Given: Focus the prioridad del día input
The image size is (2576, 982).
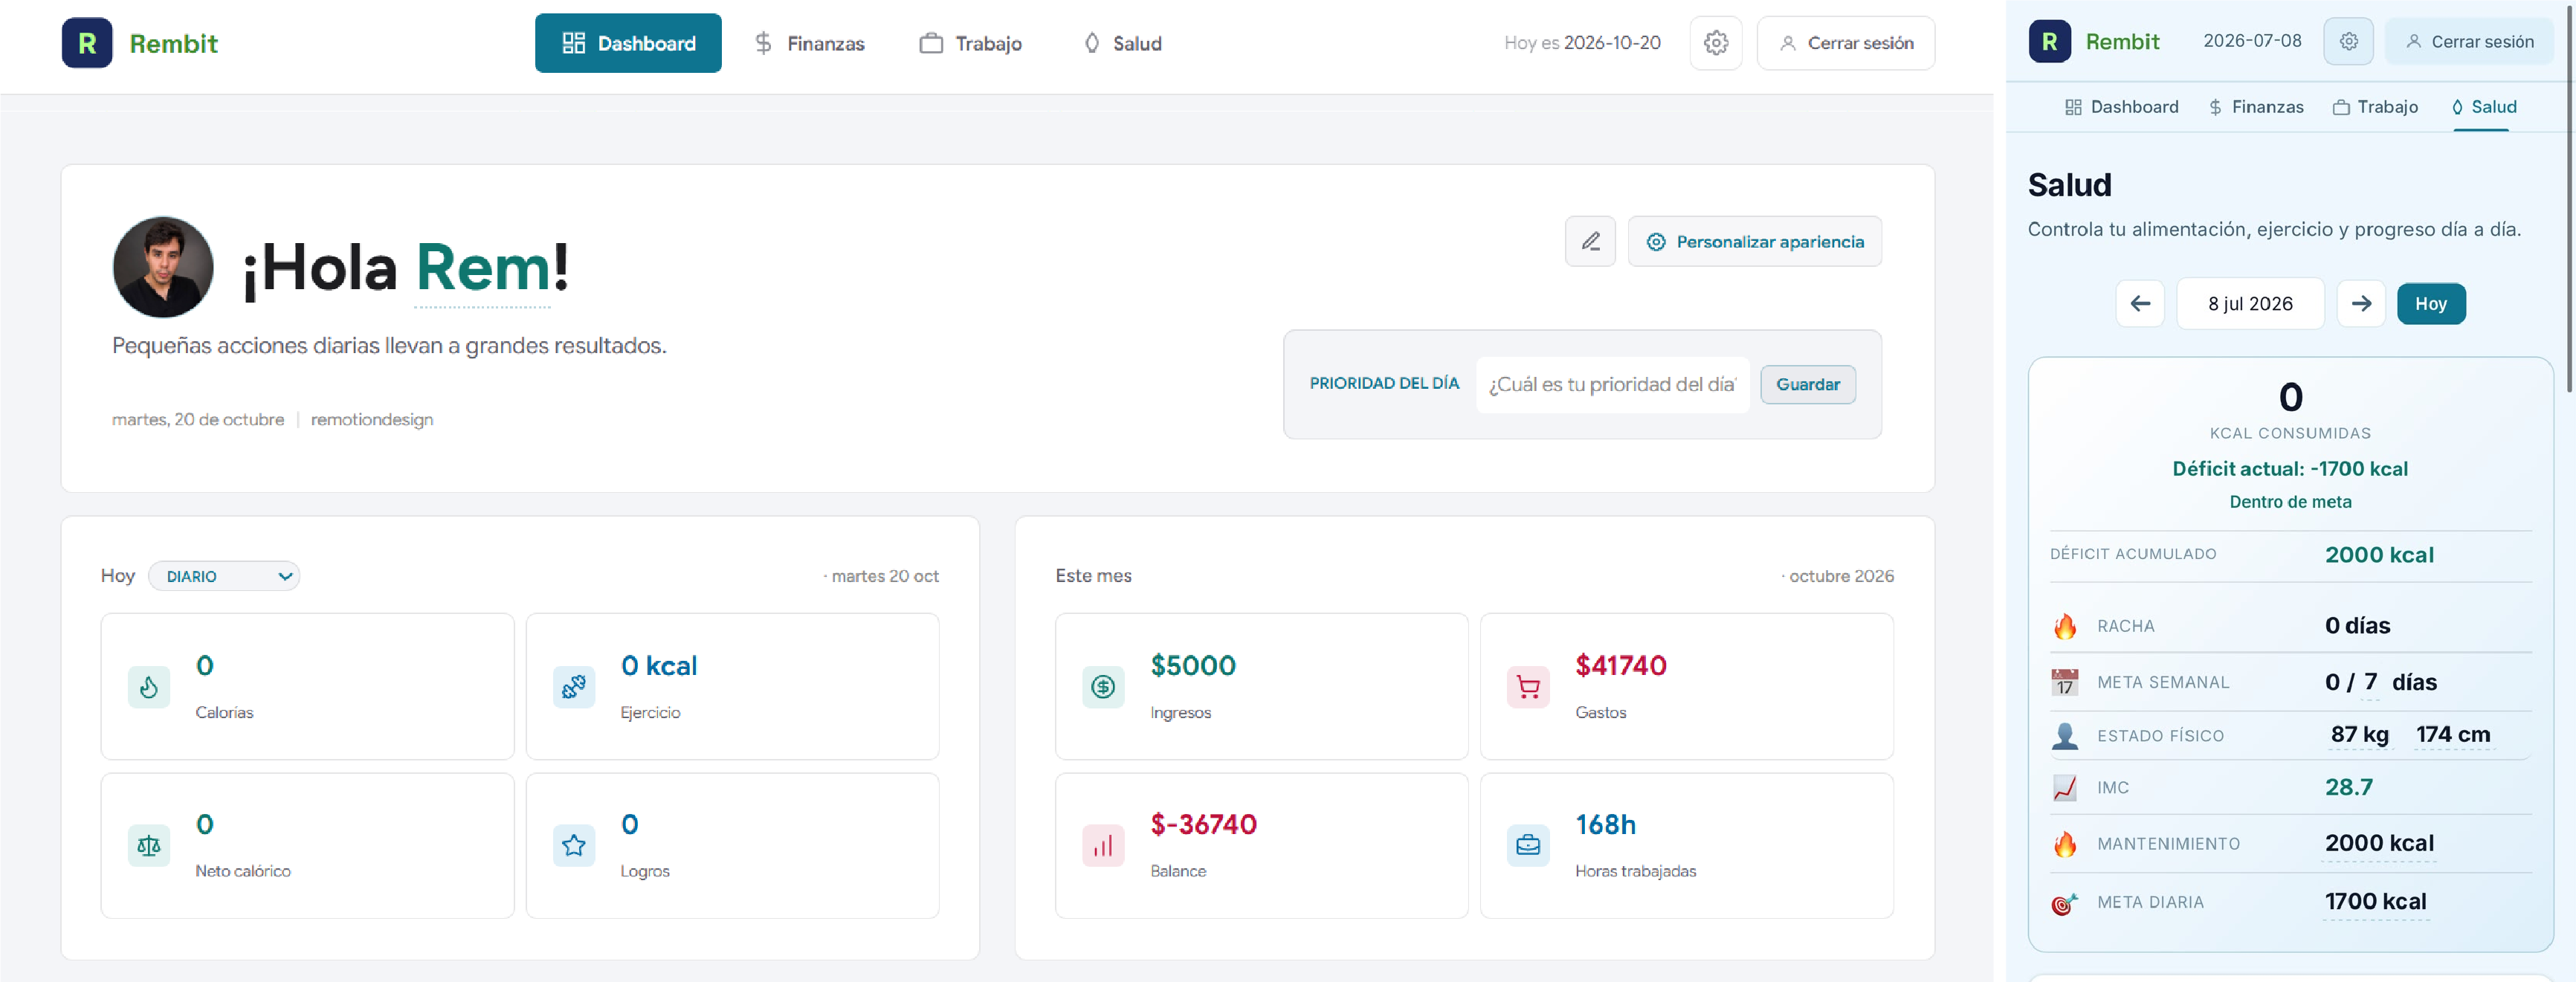Looking at the screenshot, I should click(x=1612, y=385).
